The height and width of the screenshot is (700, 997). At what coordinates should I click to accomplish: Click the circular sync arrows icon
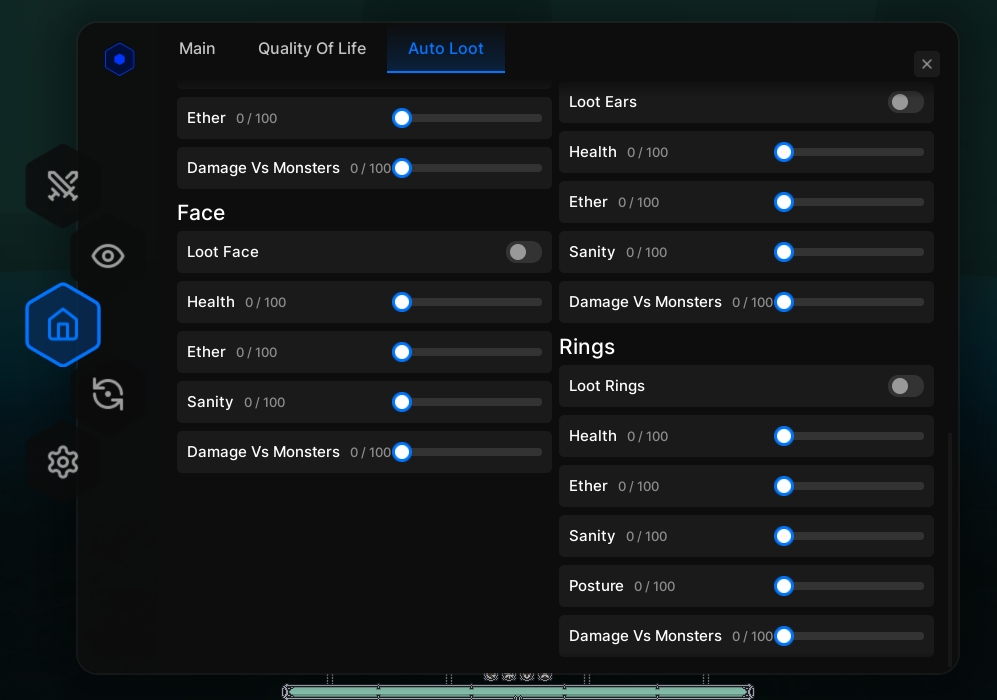(107, 394)
